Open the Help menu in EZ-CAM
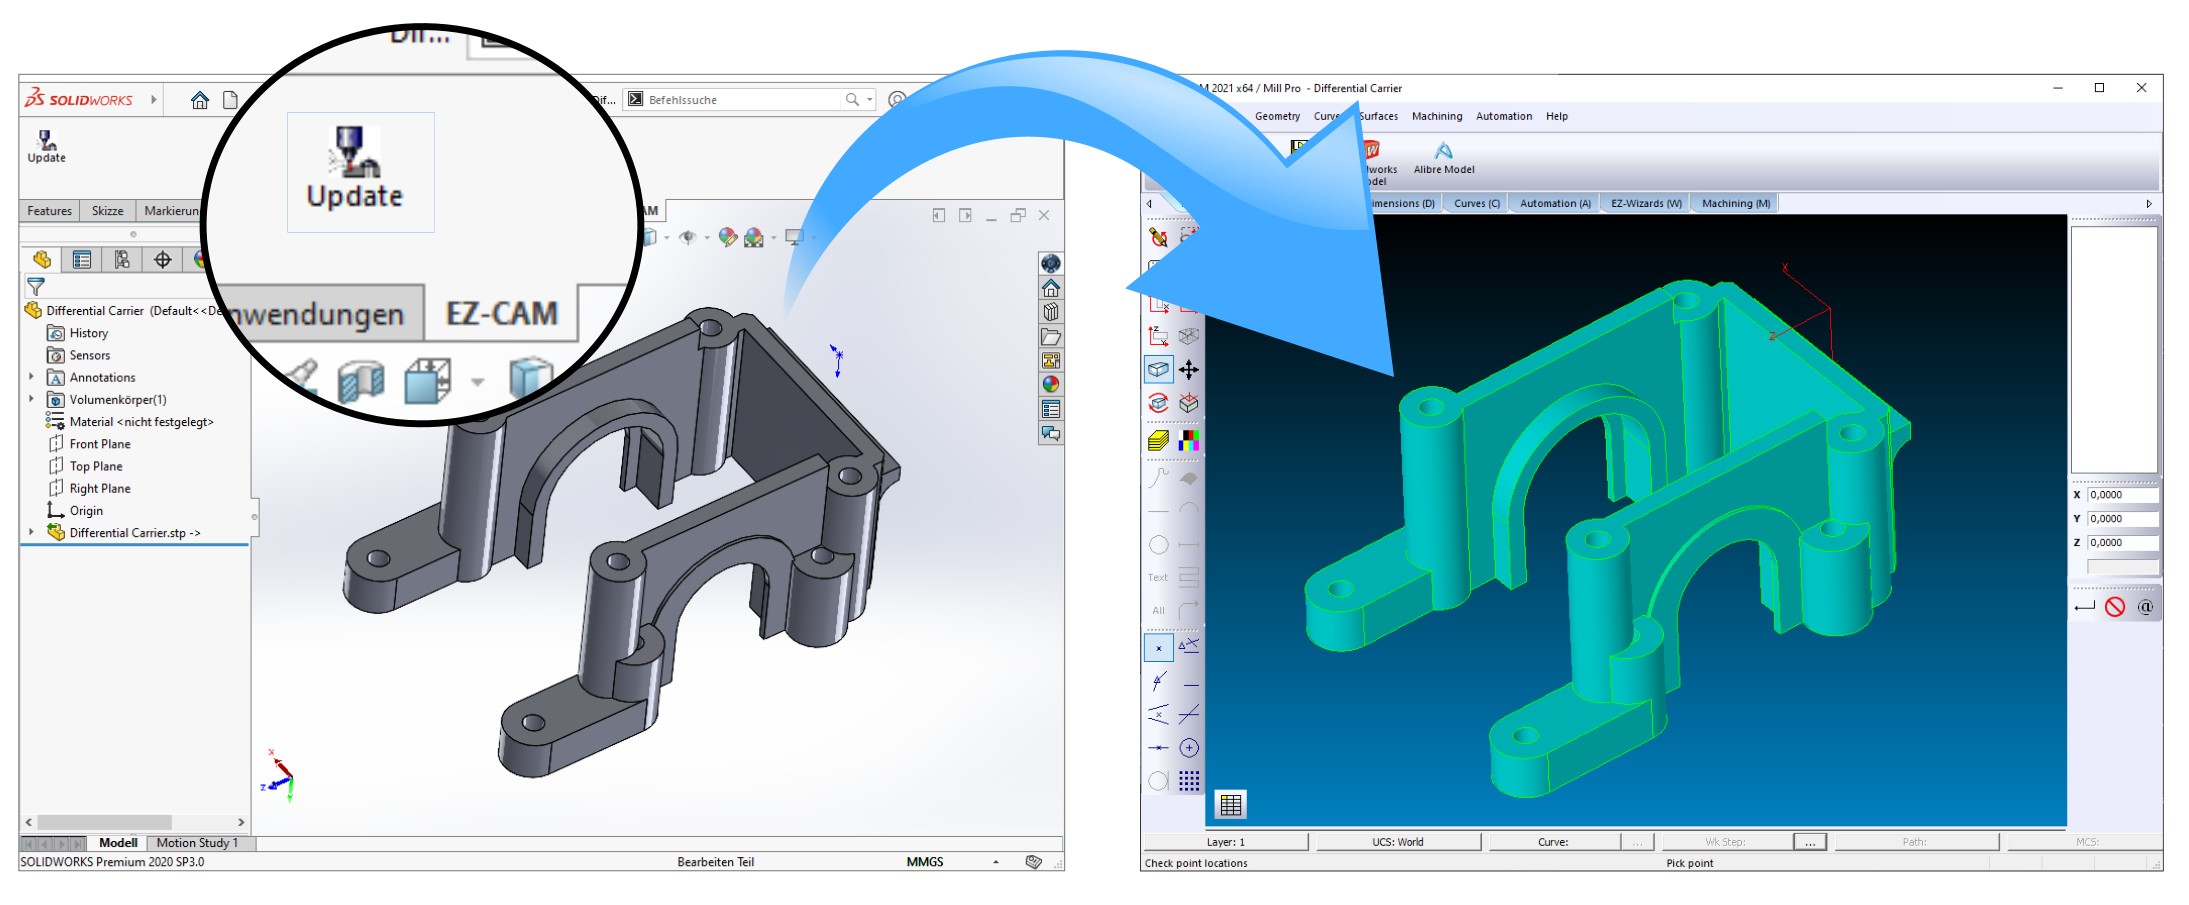 (x=1556, y=116)
